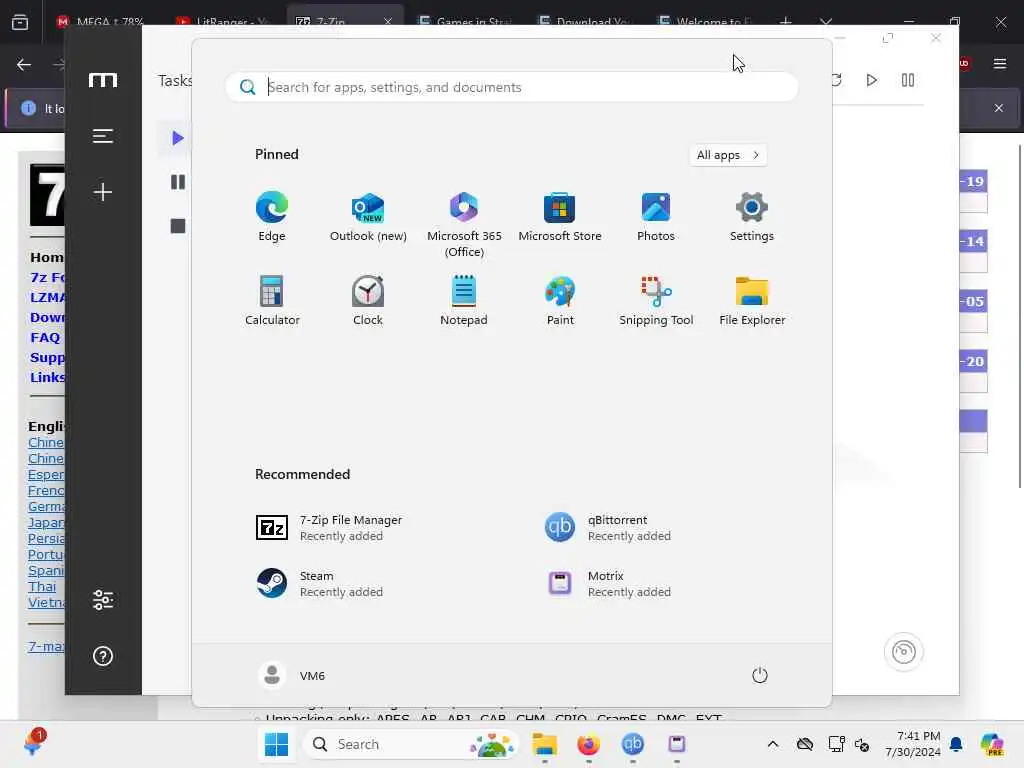Open new browser tab plus button

click(x=786, y=22)
